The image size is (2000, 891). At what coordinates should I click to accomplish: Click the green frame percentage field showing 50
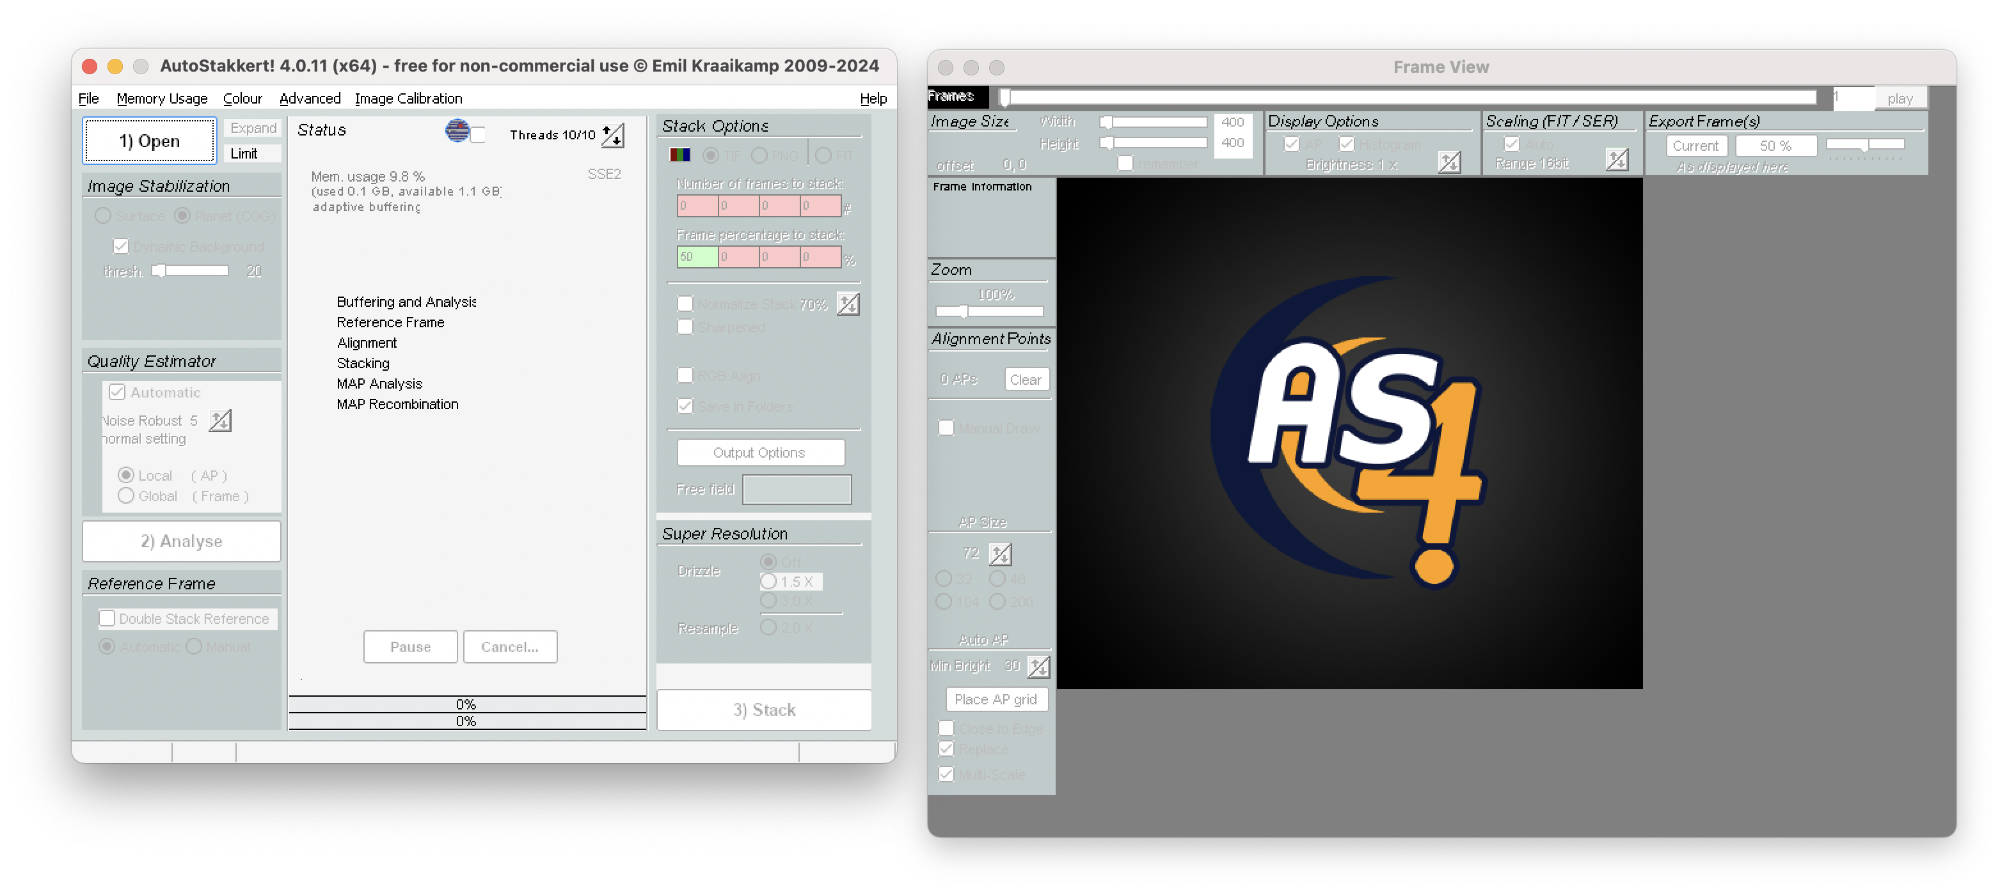point(697,257)
